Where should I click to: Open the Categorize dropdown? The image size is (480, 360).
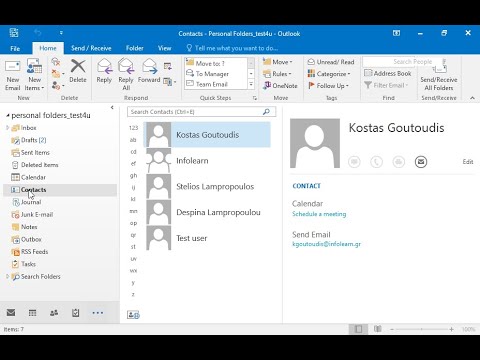click(329, 74)
